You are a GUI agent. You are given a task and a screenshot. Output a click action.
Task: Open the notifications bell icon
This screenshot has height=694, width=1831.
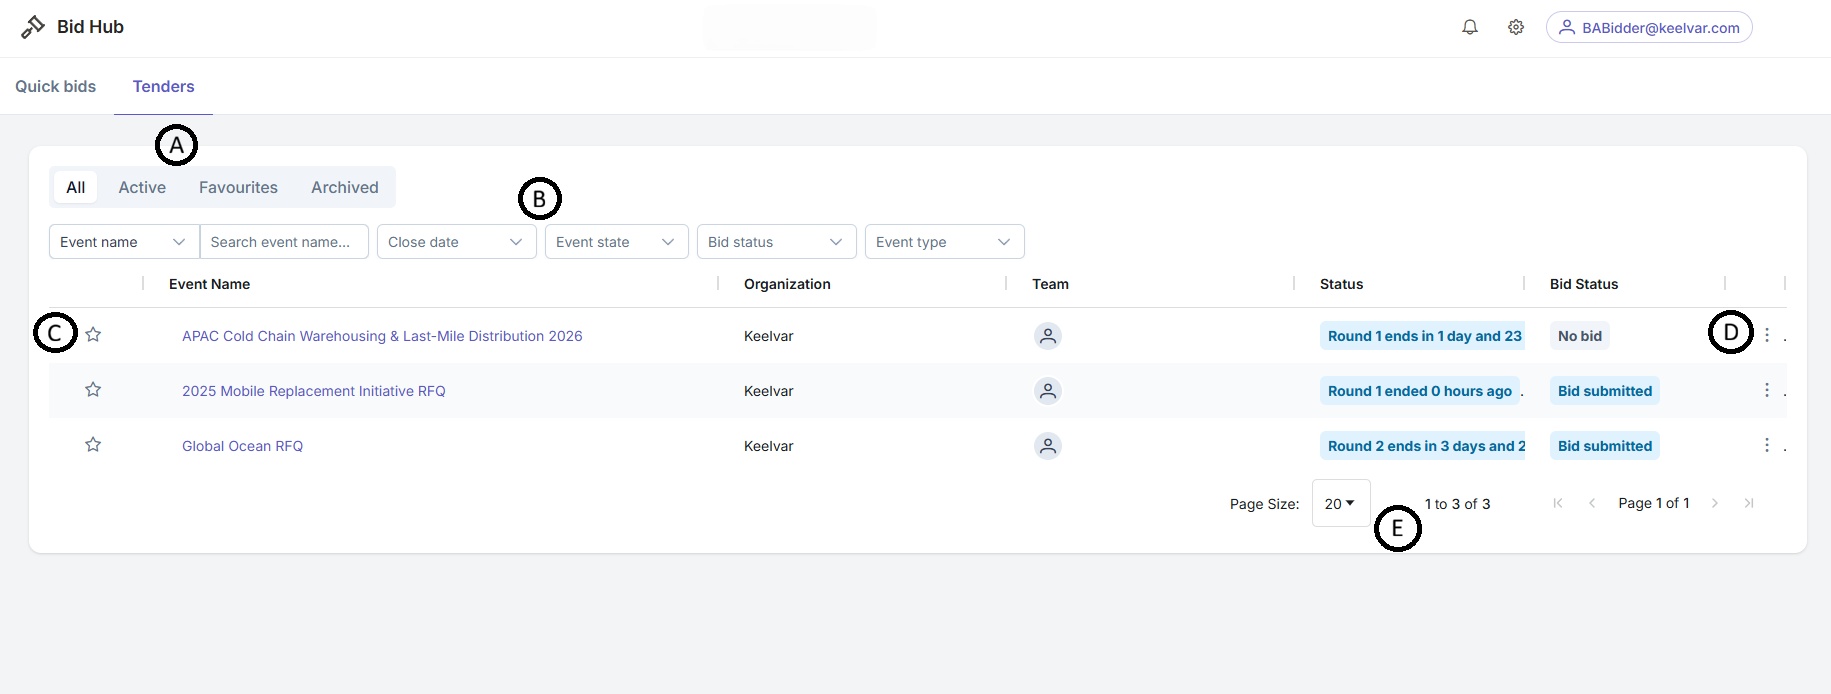[x=1470, y=28]
